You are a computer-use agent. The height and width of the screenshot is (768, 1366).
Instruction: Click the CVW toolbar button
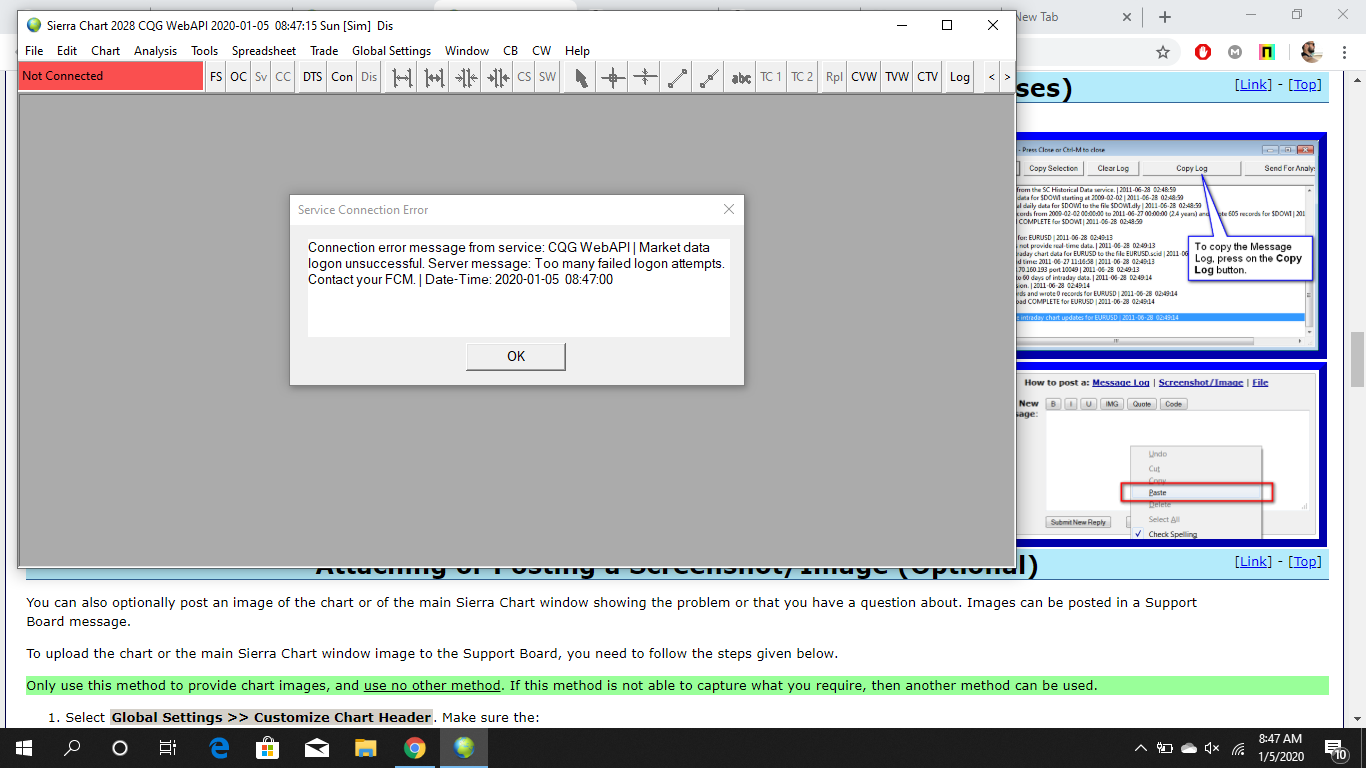click(864, 77)
